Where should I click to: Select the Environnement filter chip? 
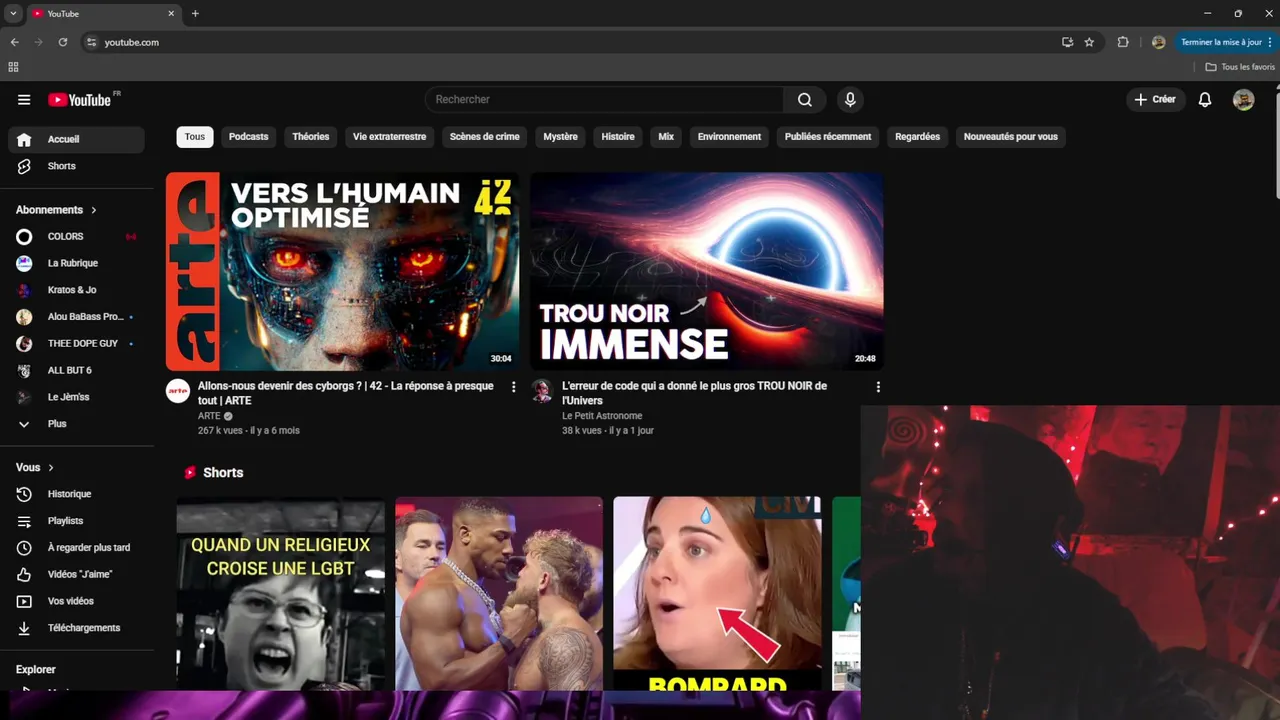pyautogui.click(x=729, y=137)
